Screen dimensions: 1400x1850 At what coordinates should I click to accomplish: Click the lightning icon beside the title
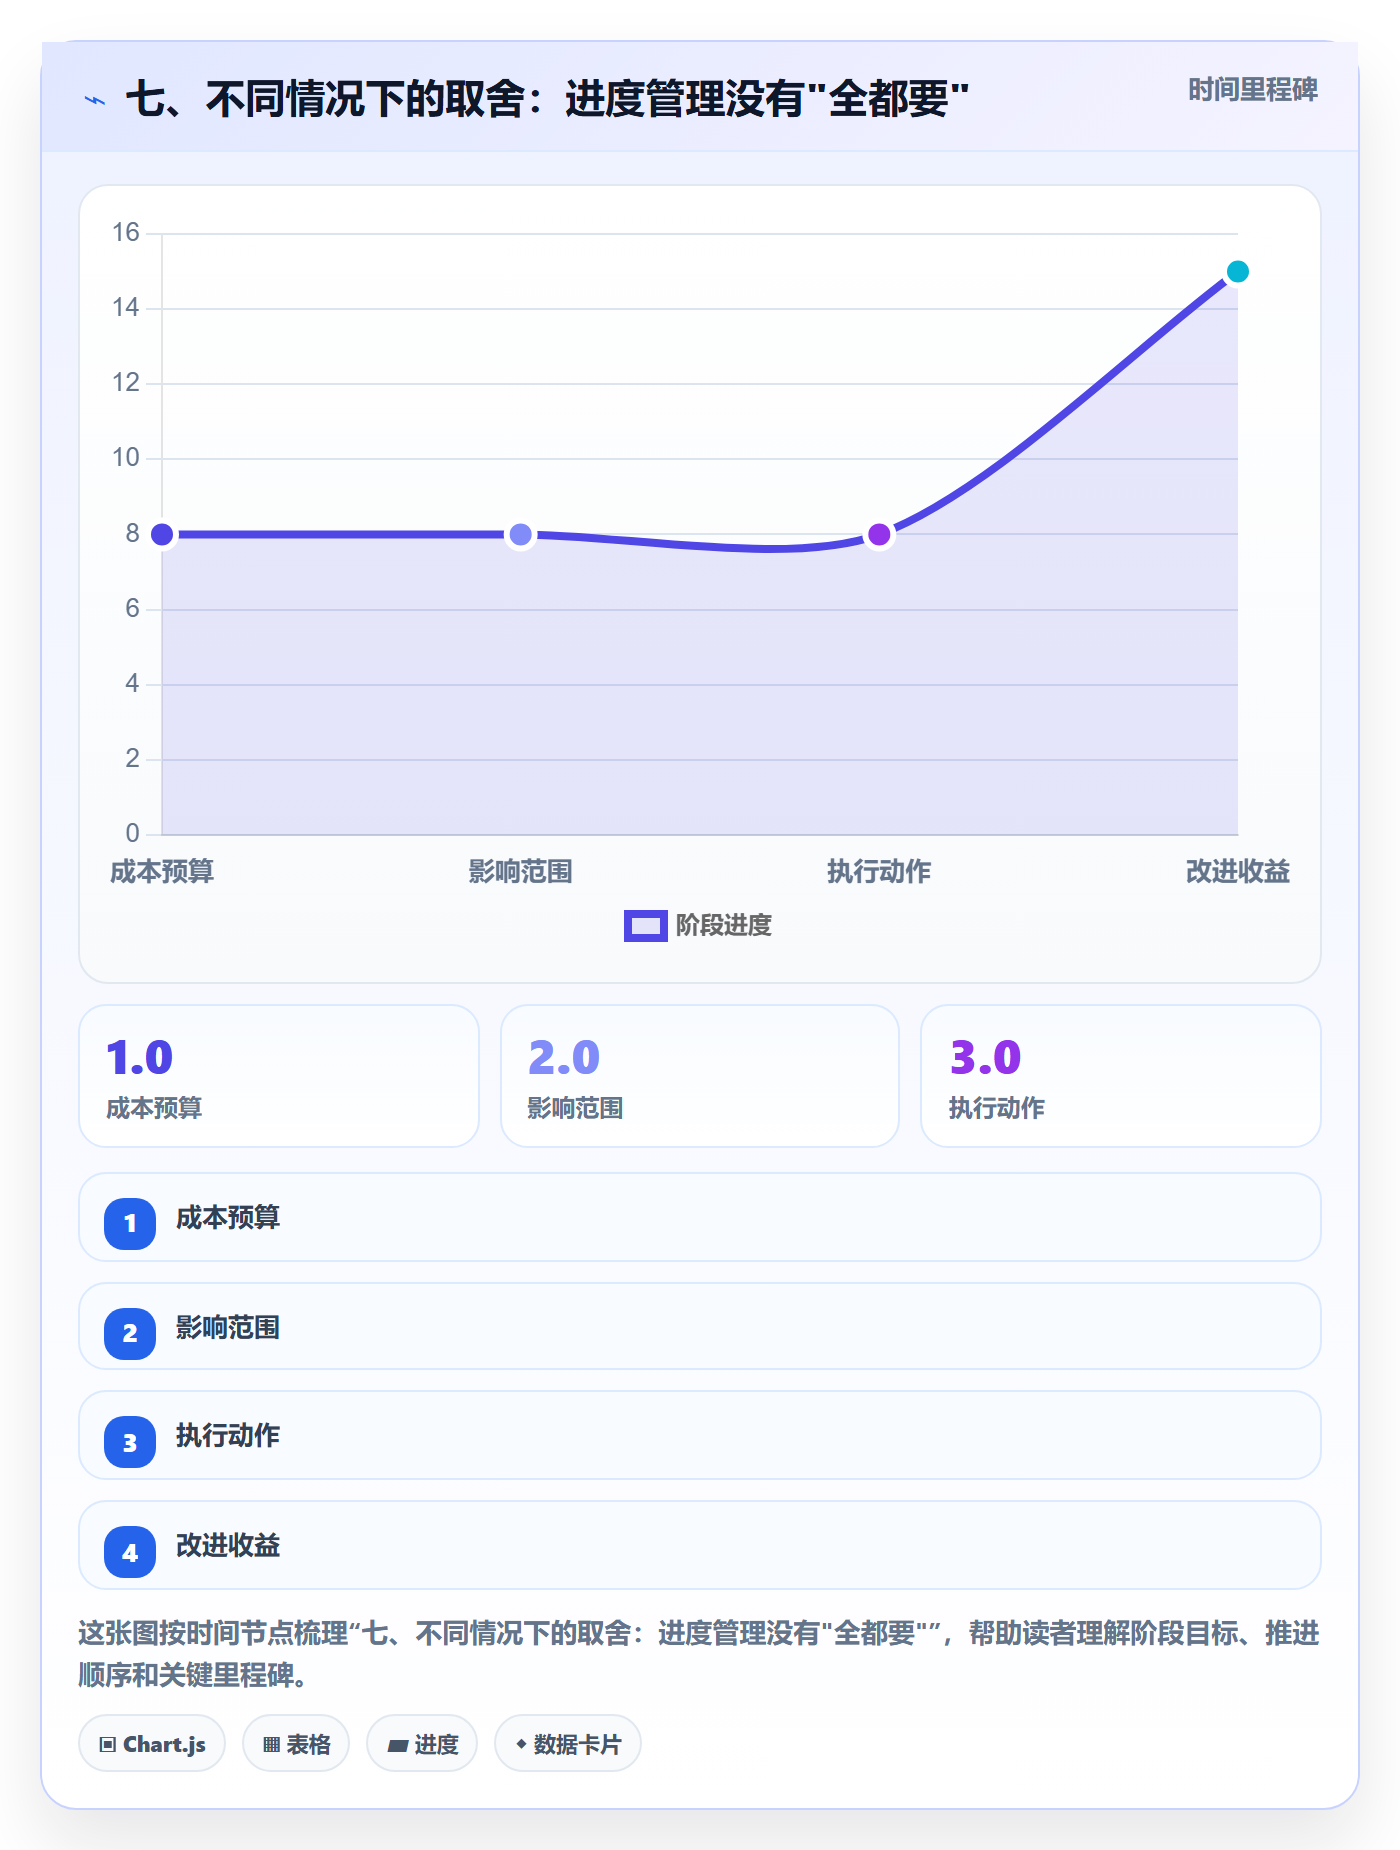point(95,100)
